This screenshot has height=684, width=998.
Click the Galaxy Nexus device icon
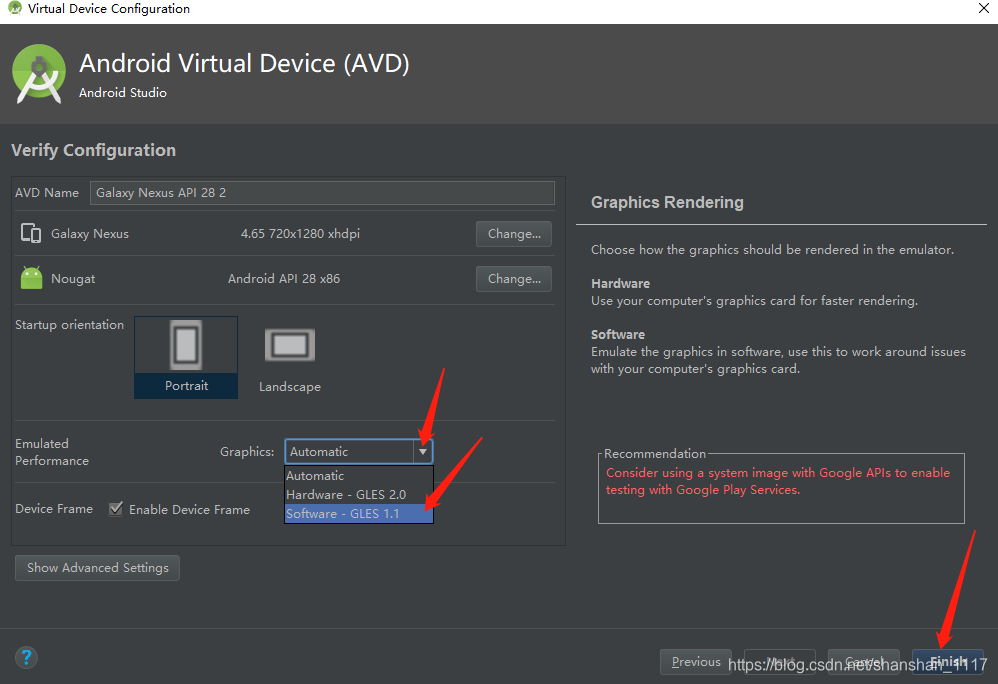tap(31, 234)
